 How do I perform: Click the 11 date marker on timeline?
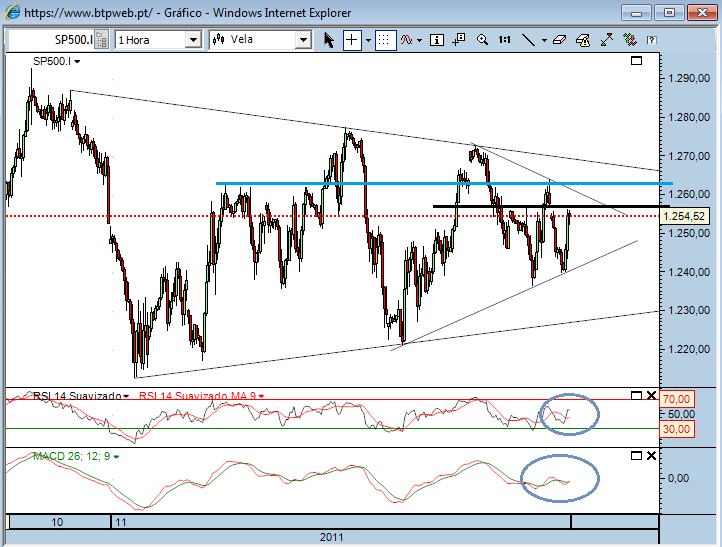click(121, 522)
